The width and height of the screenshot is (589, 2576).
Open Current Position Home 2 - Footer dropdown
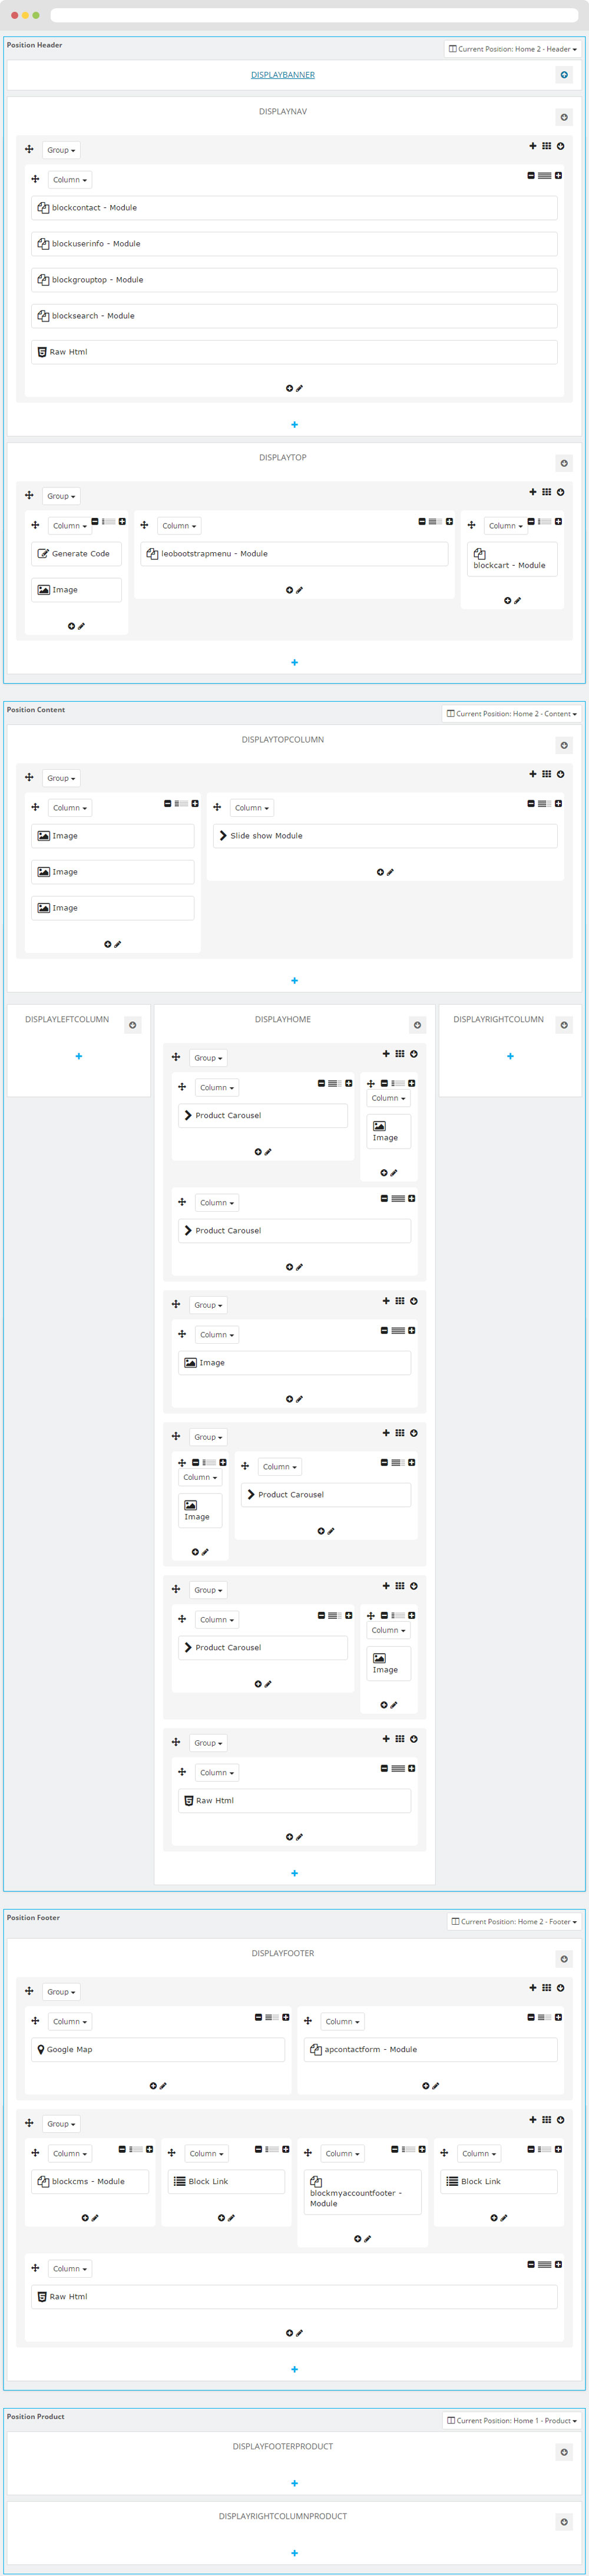click(x=514, y=1921)
